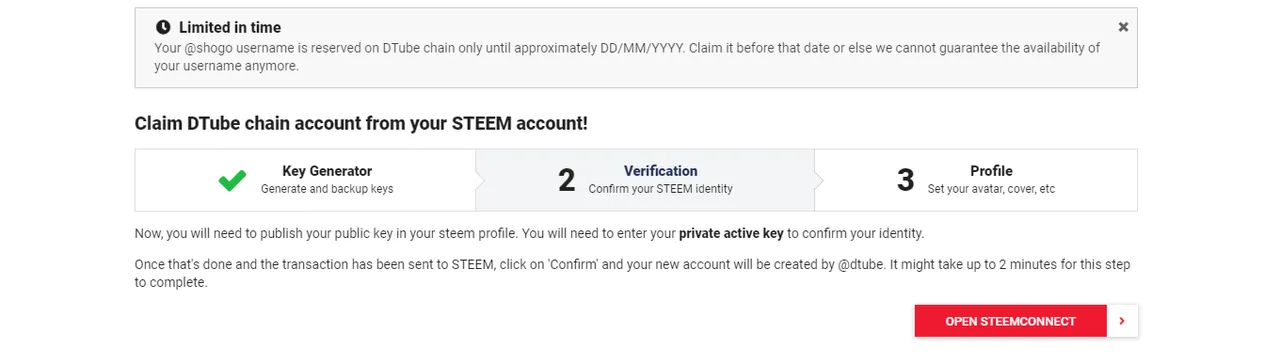Click the Claim DTube chain account heading
Screen dimensions: 1280x362
point(361,124)
